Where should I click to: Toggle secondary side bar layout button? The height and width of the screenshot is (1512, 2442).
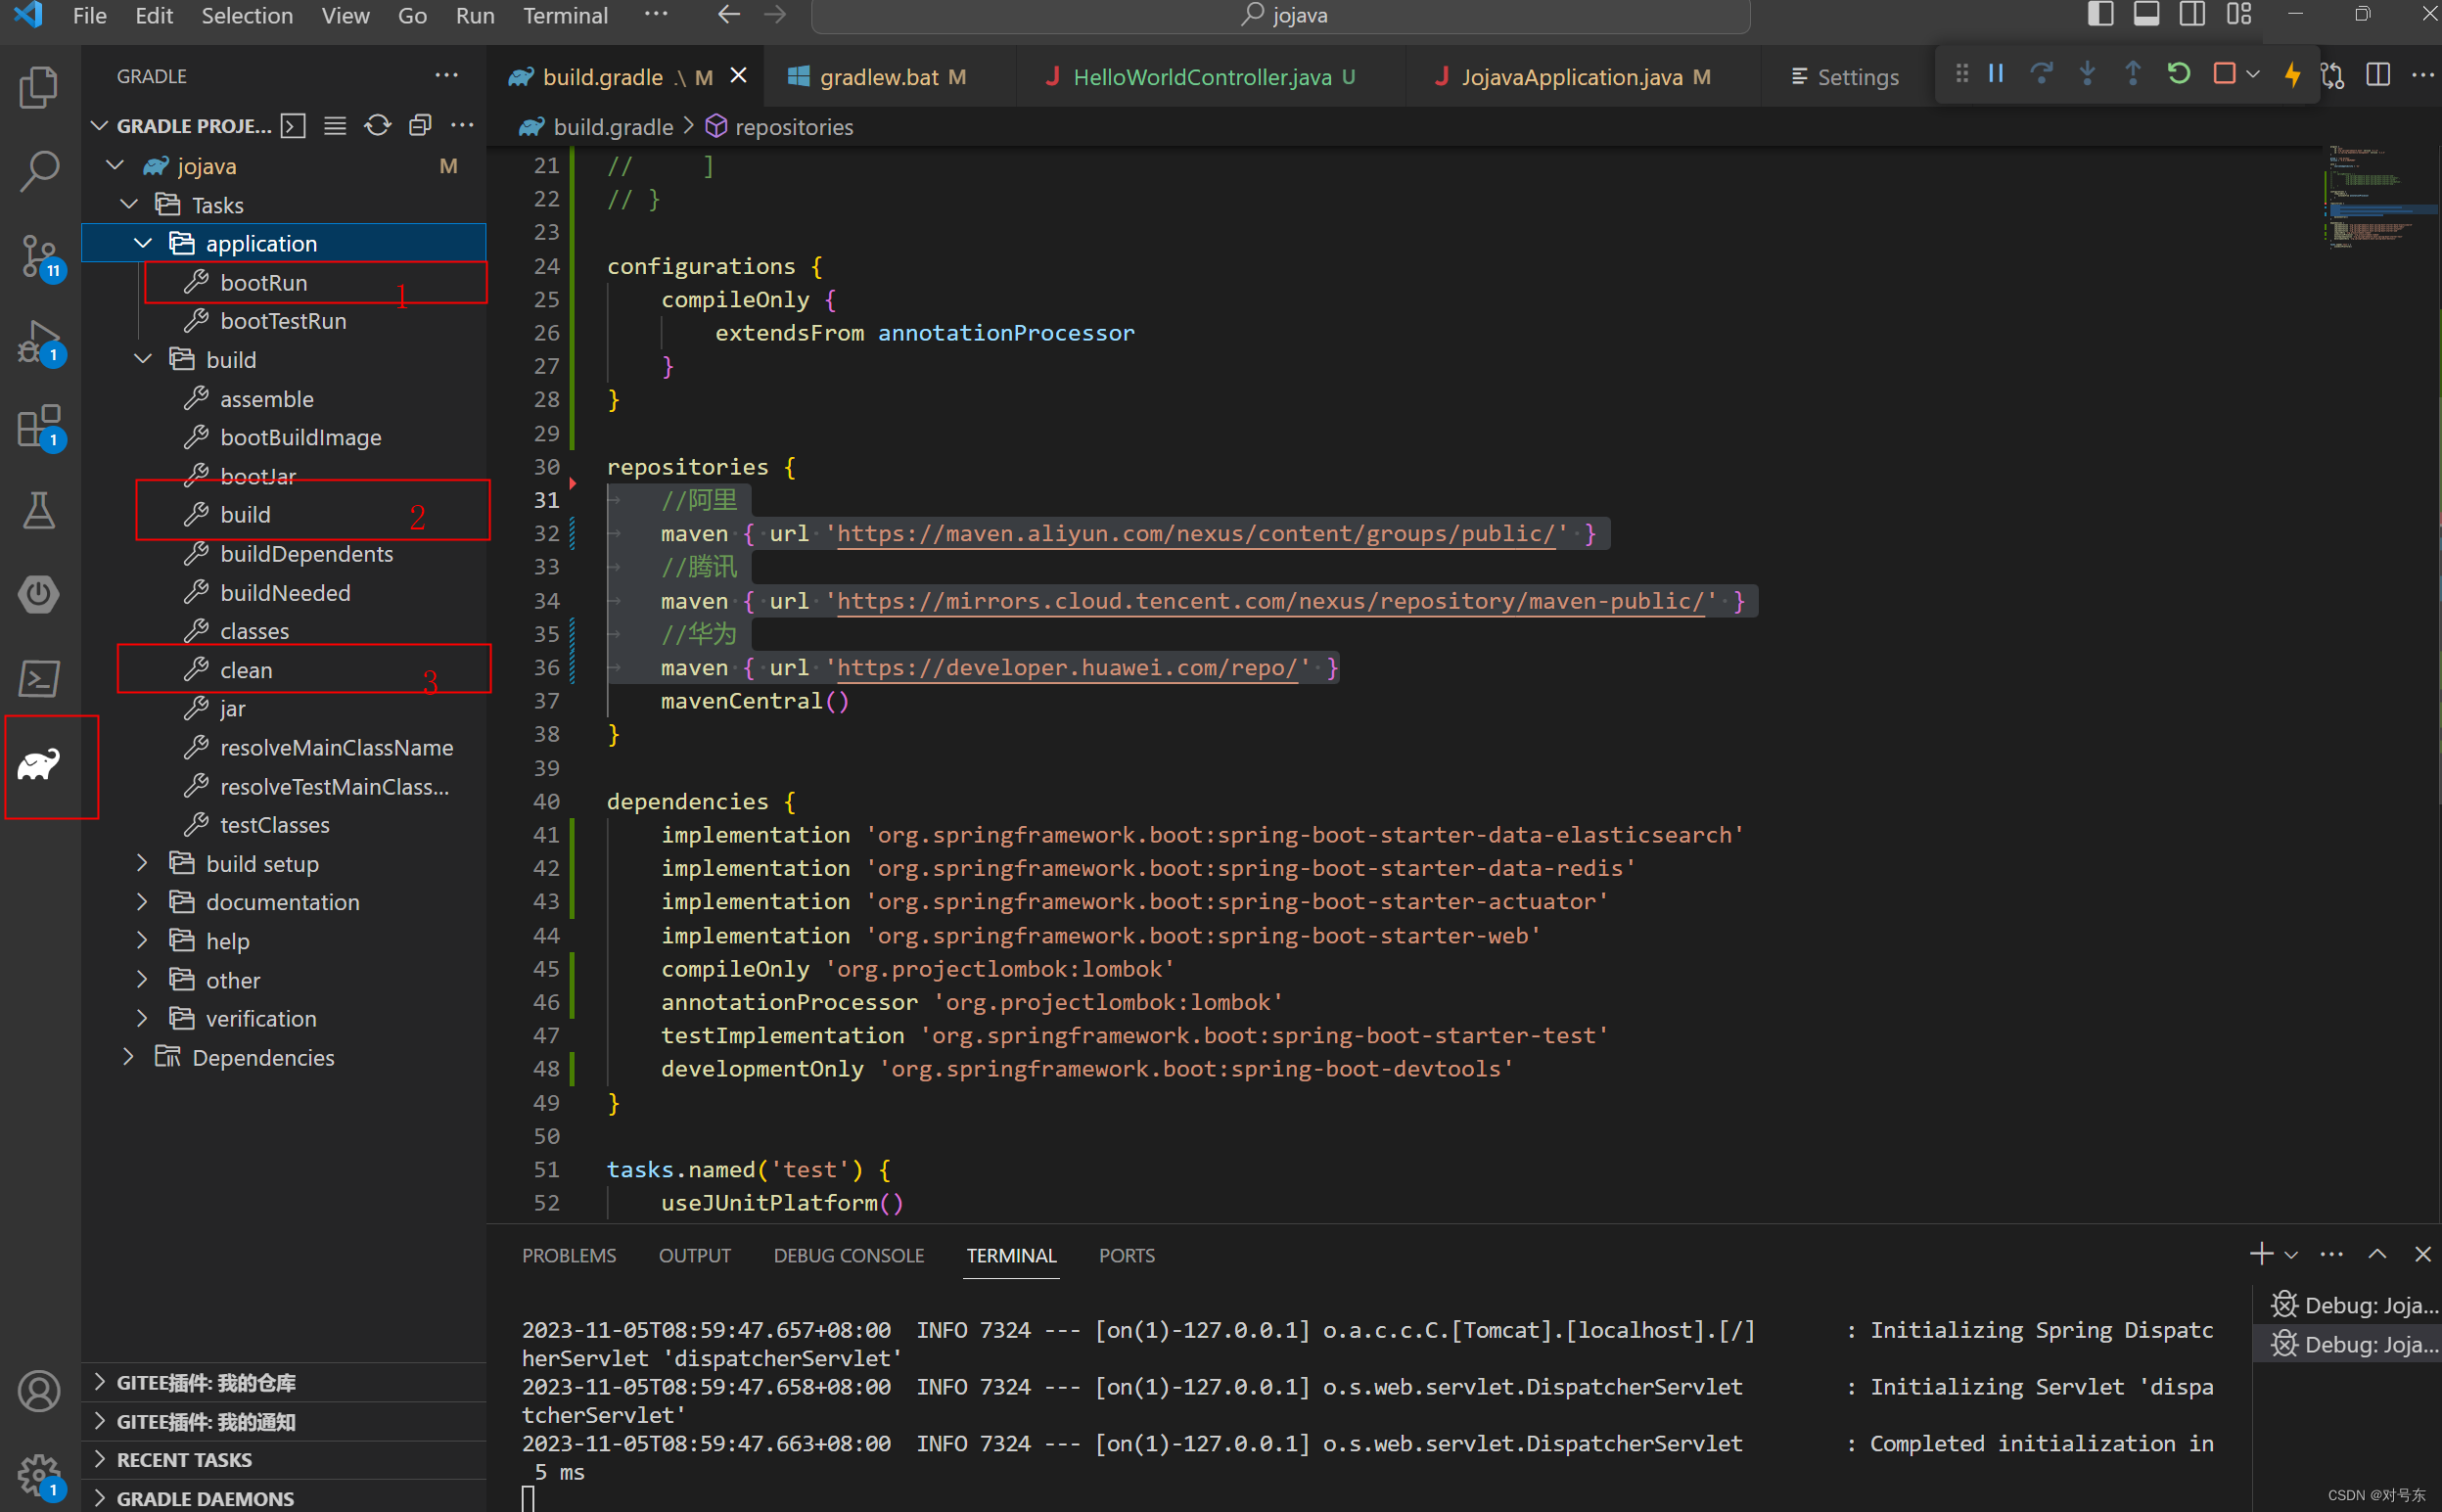[2192, 15]
